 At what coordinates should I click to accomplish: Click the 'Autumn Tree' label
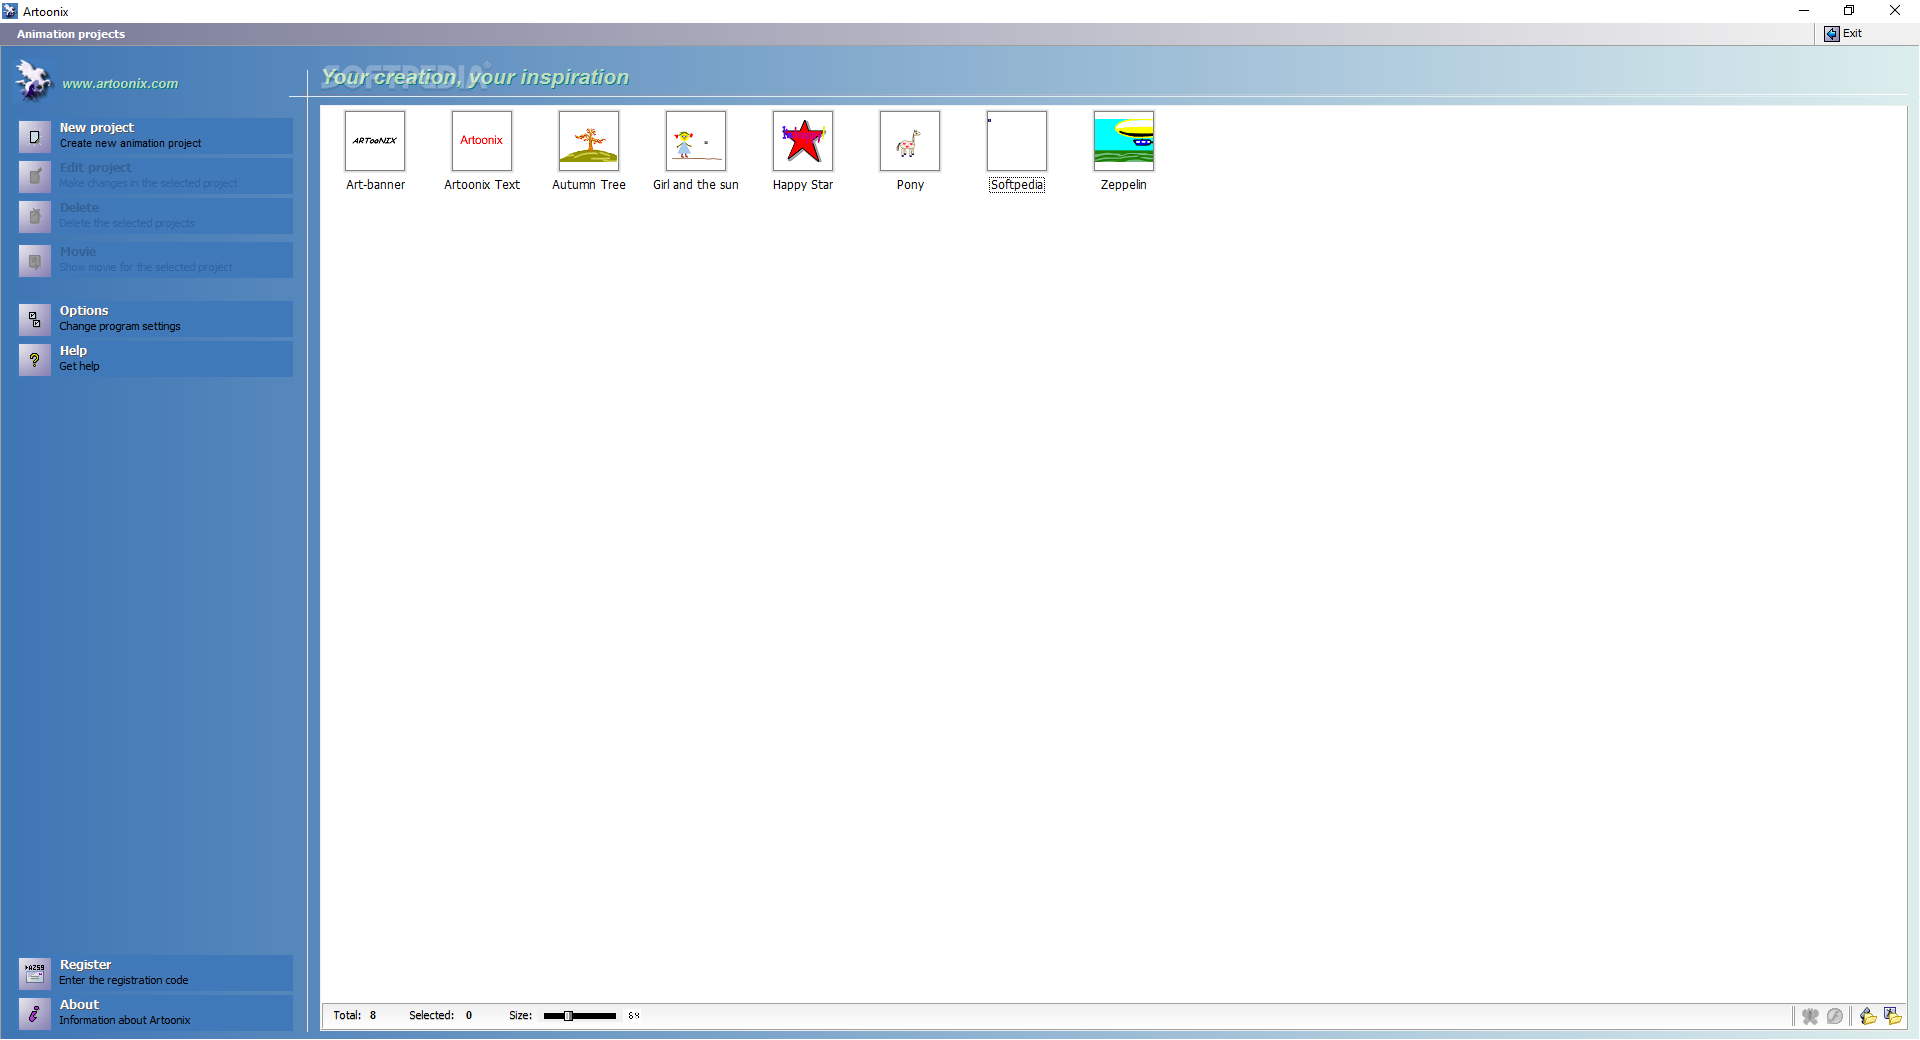[589, 185]
